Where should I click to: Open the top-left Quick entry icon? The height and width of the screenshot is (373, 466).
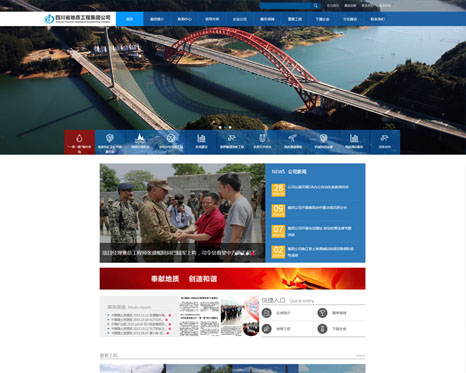266,313
